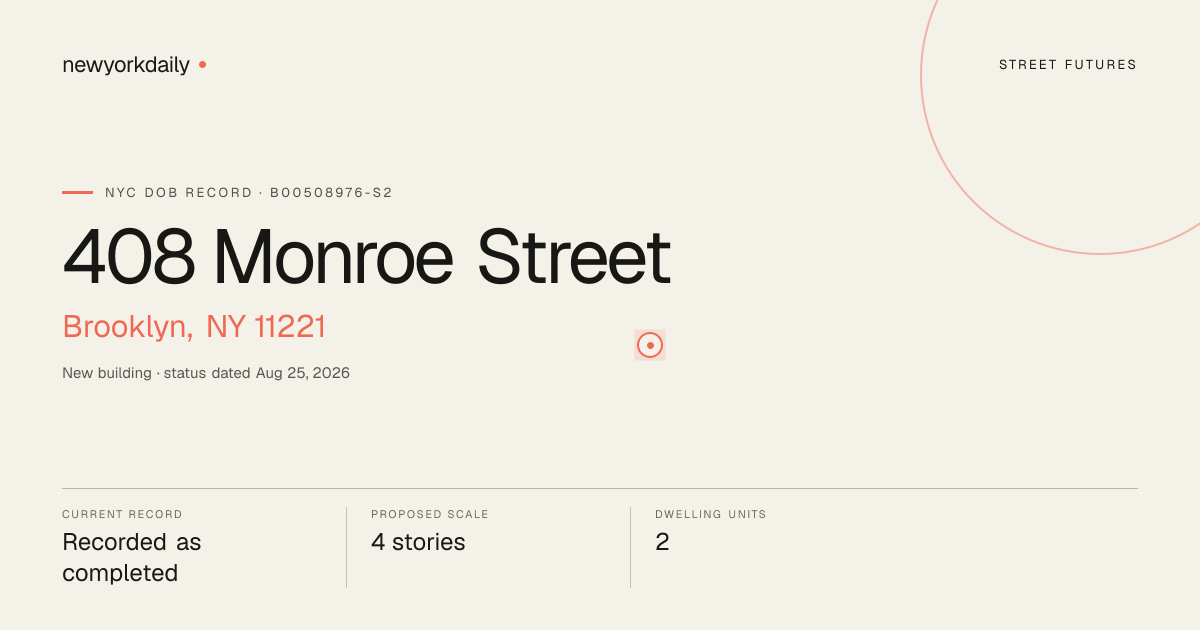Screen dimensions: 1200x630
Task: Click the horizontal divider above the stats
Action: [600, 488]
